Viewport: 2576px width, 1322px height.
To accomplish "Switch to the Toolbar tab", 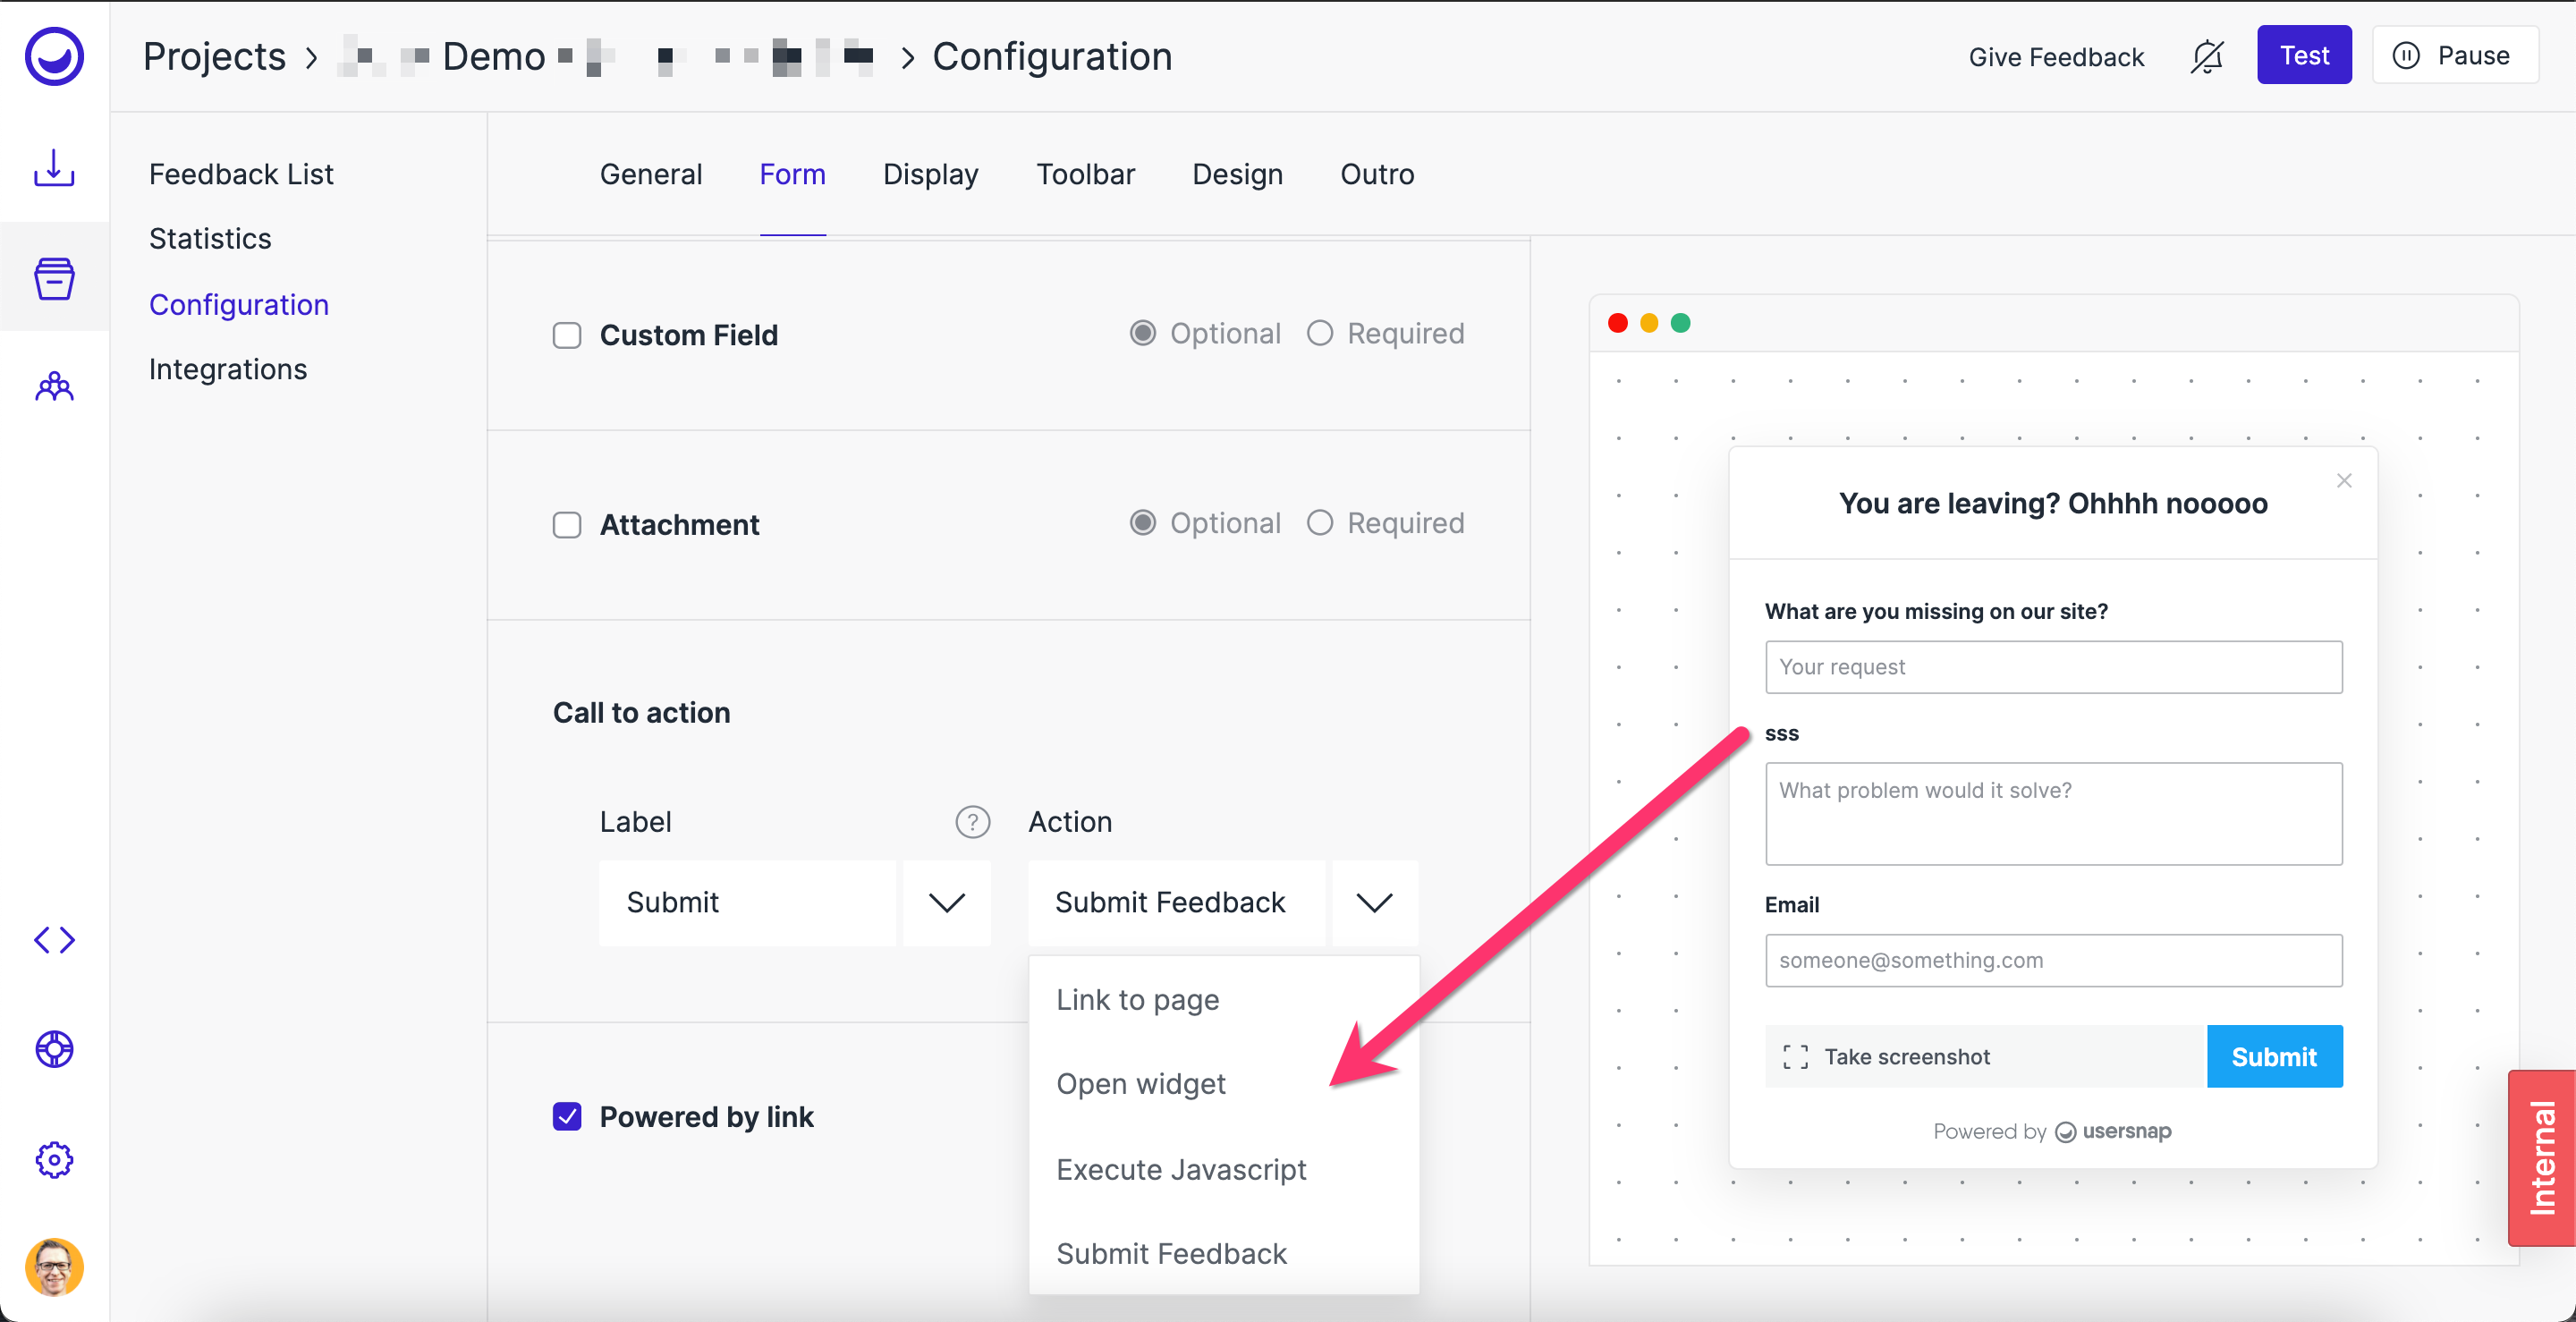I will point(1085,174).
